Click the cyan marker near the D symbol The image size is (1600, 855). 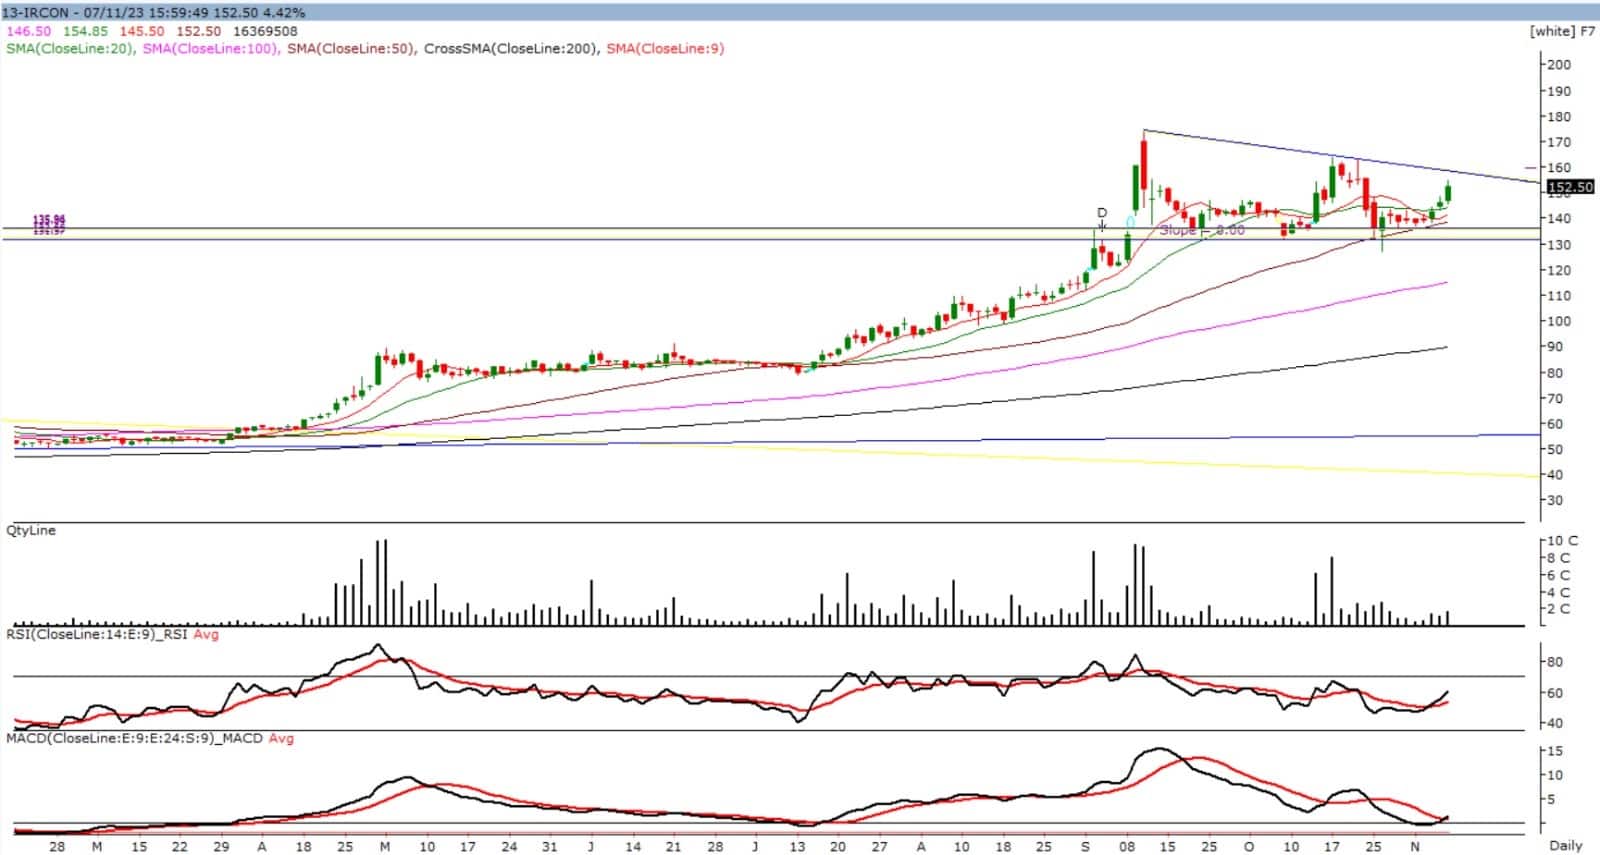(1130, 222)
